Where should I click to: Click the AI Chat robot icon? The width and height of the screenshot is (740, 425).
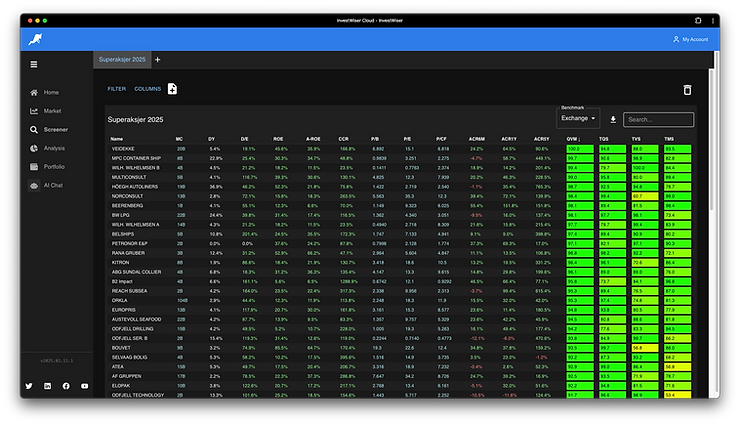point(34,185)
